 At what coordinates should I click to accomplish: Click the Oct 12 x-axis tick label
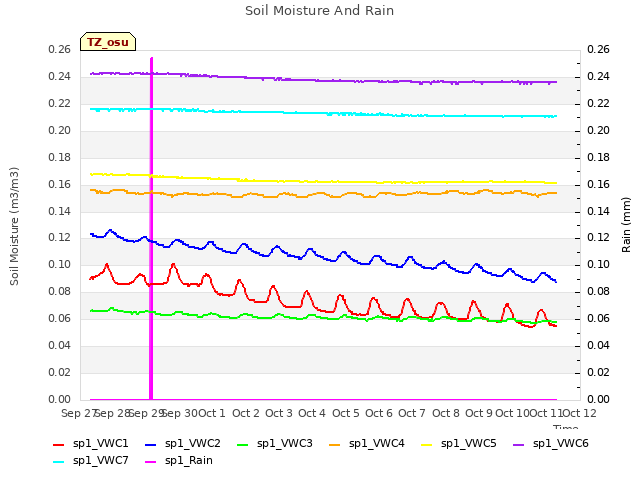tap(579, 413)
